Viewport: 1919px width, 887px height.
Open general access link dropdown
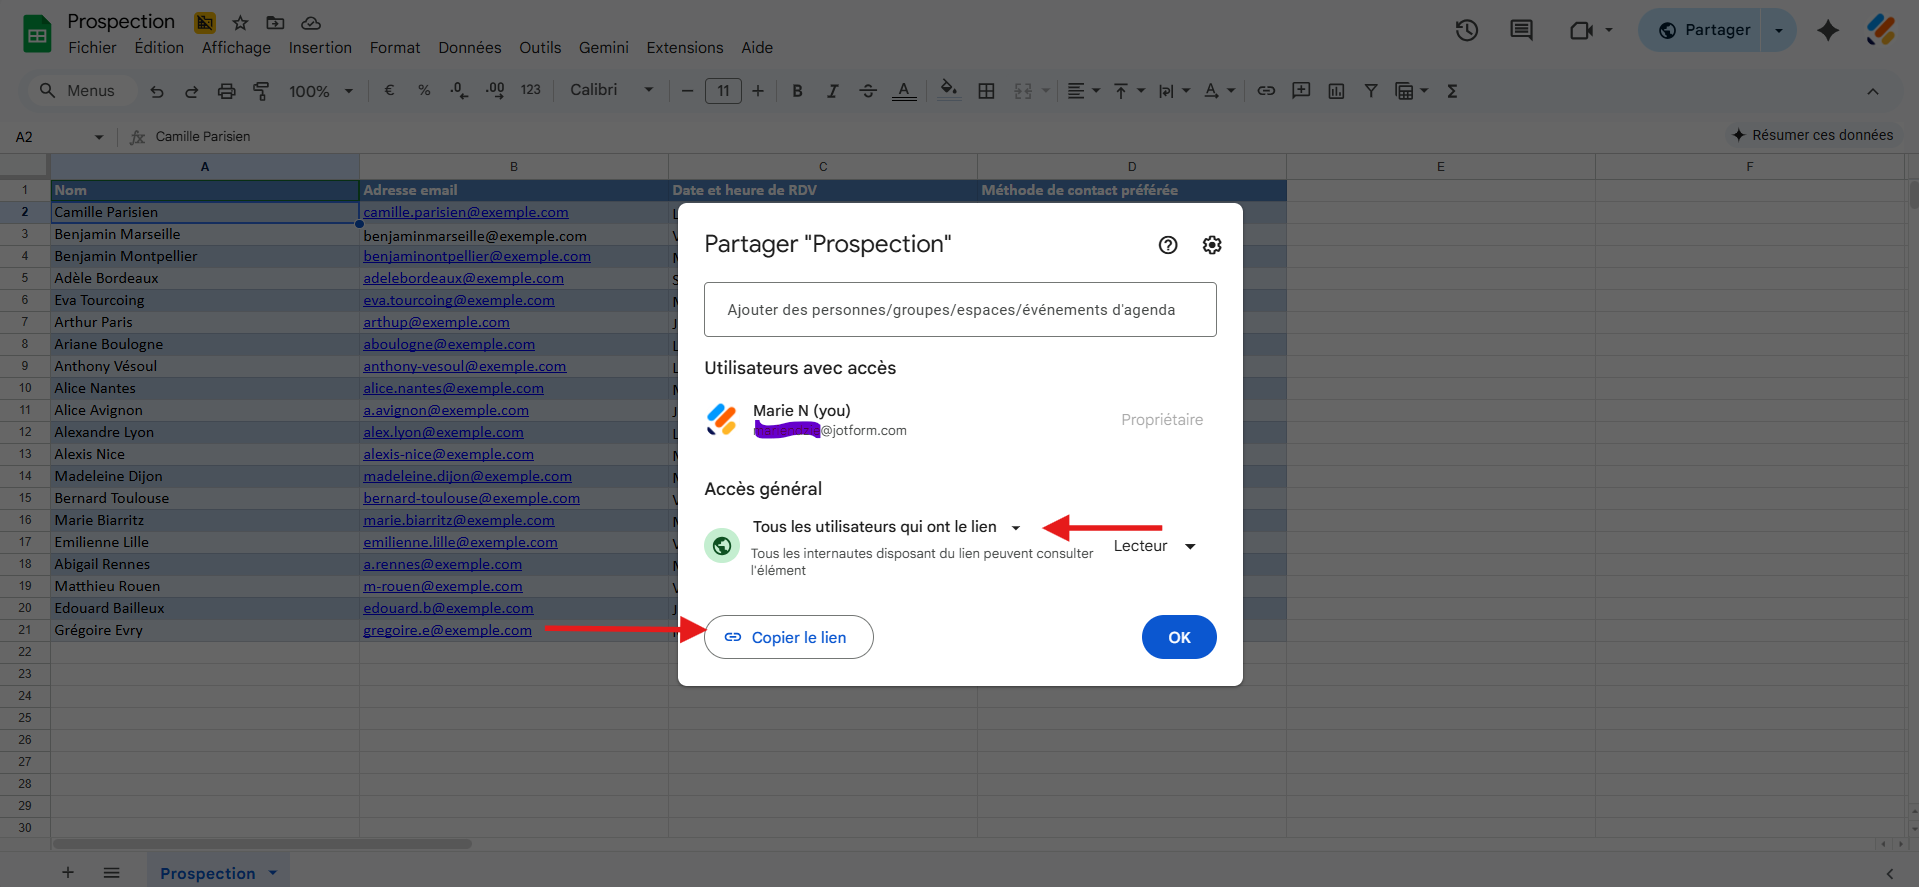(x=887, y=527)
